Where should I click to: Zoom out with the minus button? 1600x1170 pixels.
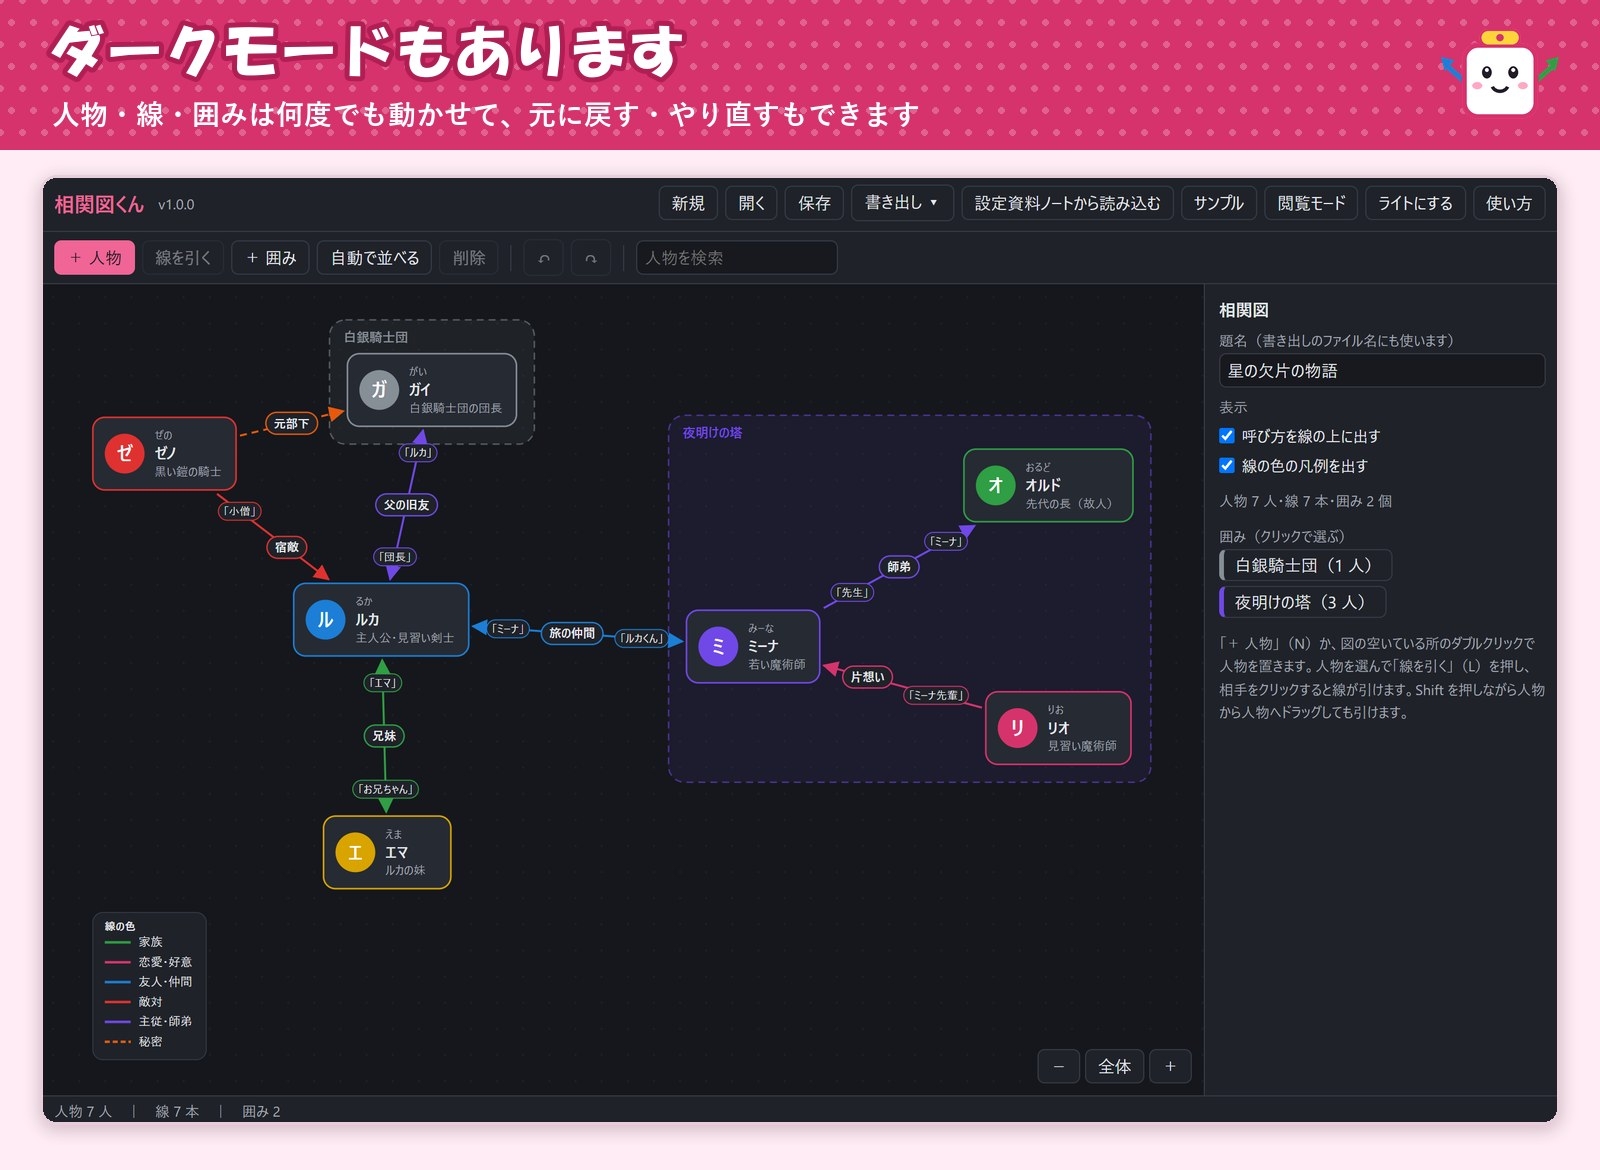coord(1059,1067)
